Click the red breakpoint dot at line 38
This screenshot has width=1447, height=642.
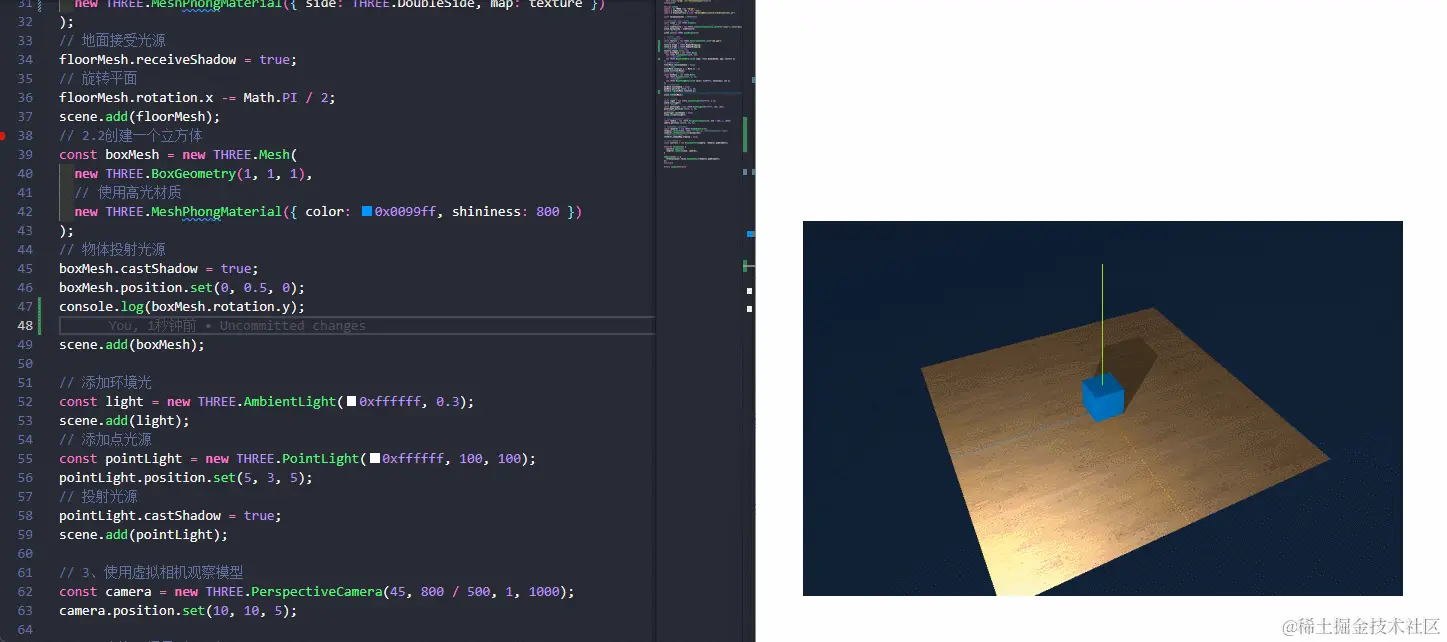tap(4, 135)
